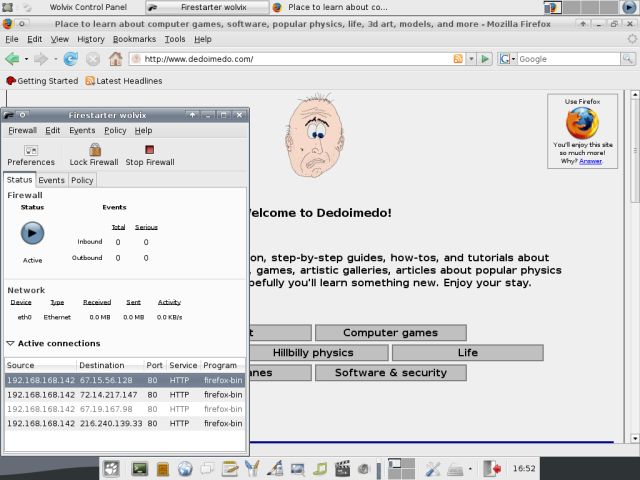Open Firestarter Preferences

31,155
